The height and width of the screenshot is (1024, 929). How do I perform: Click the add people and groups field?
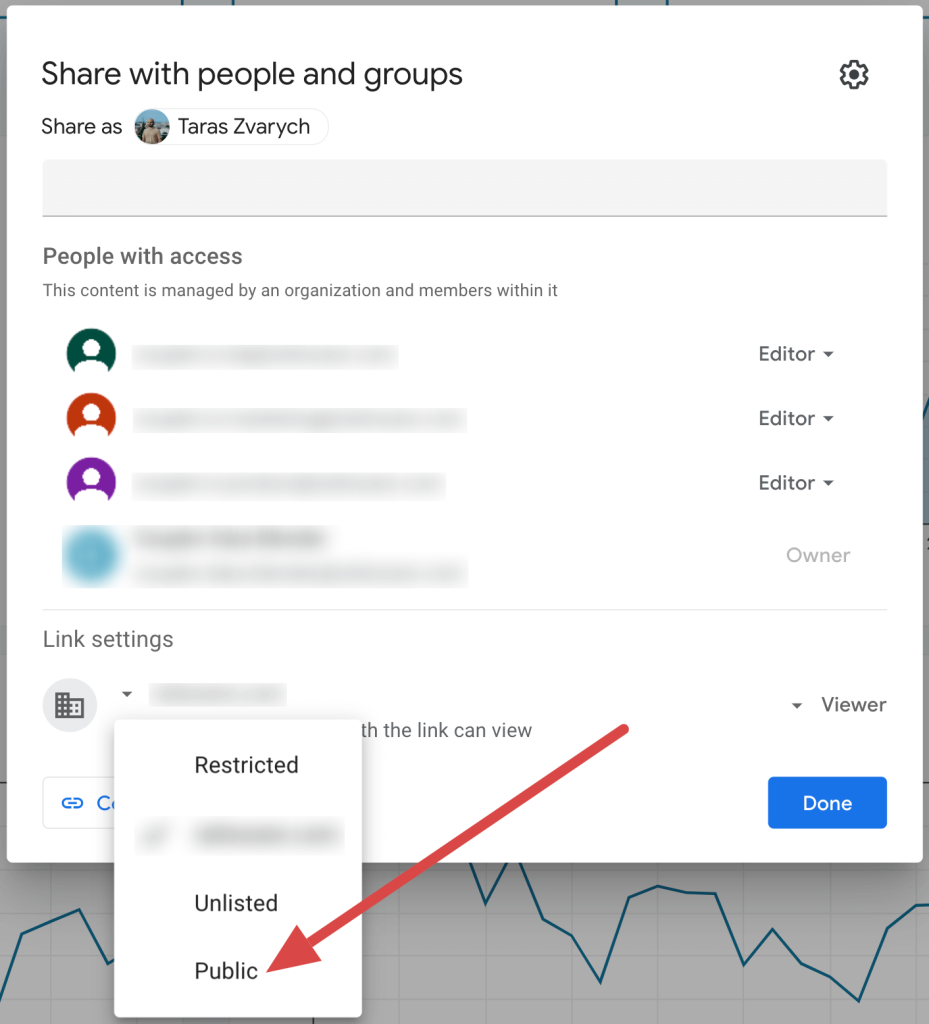(x=464, y=187)
